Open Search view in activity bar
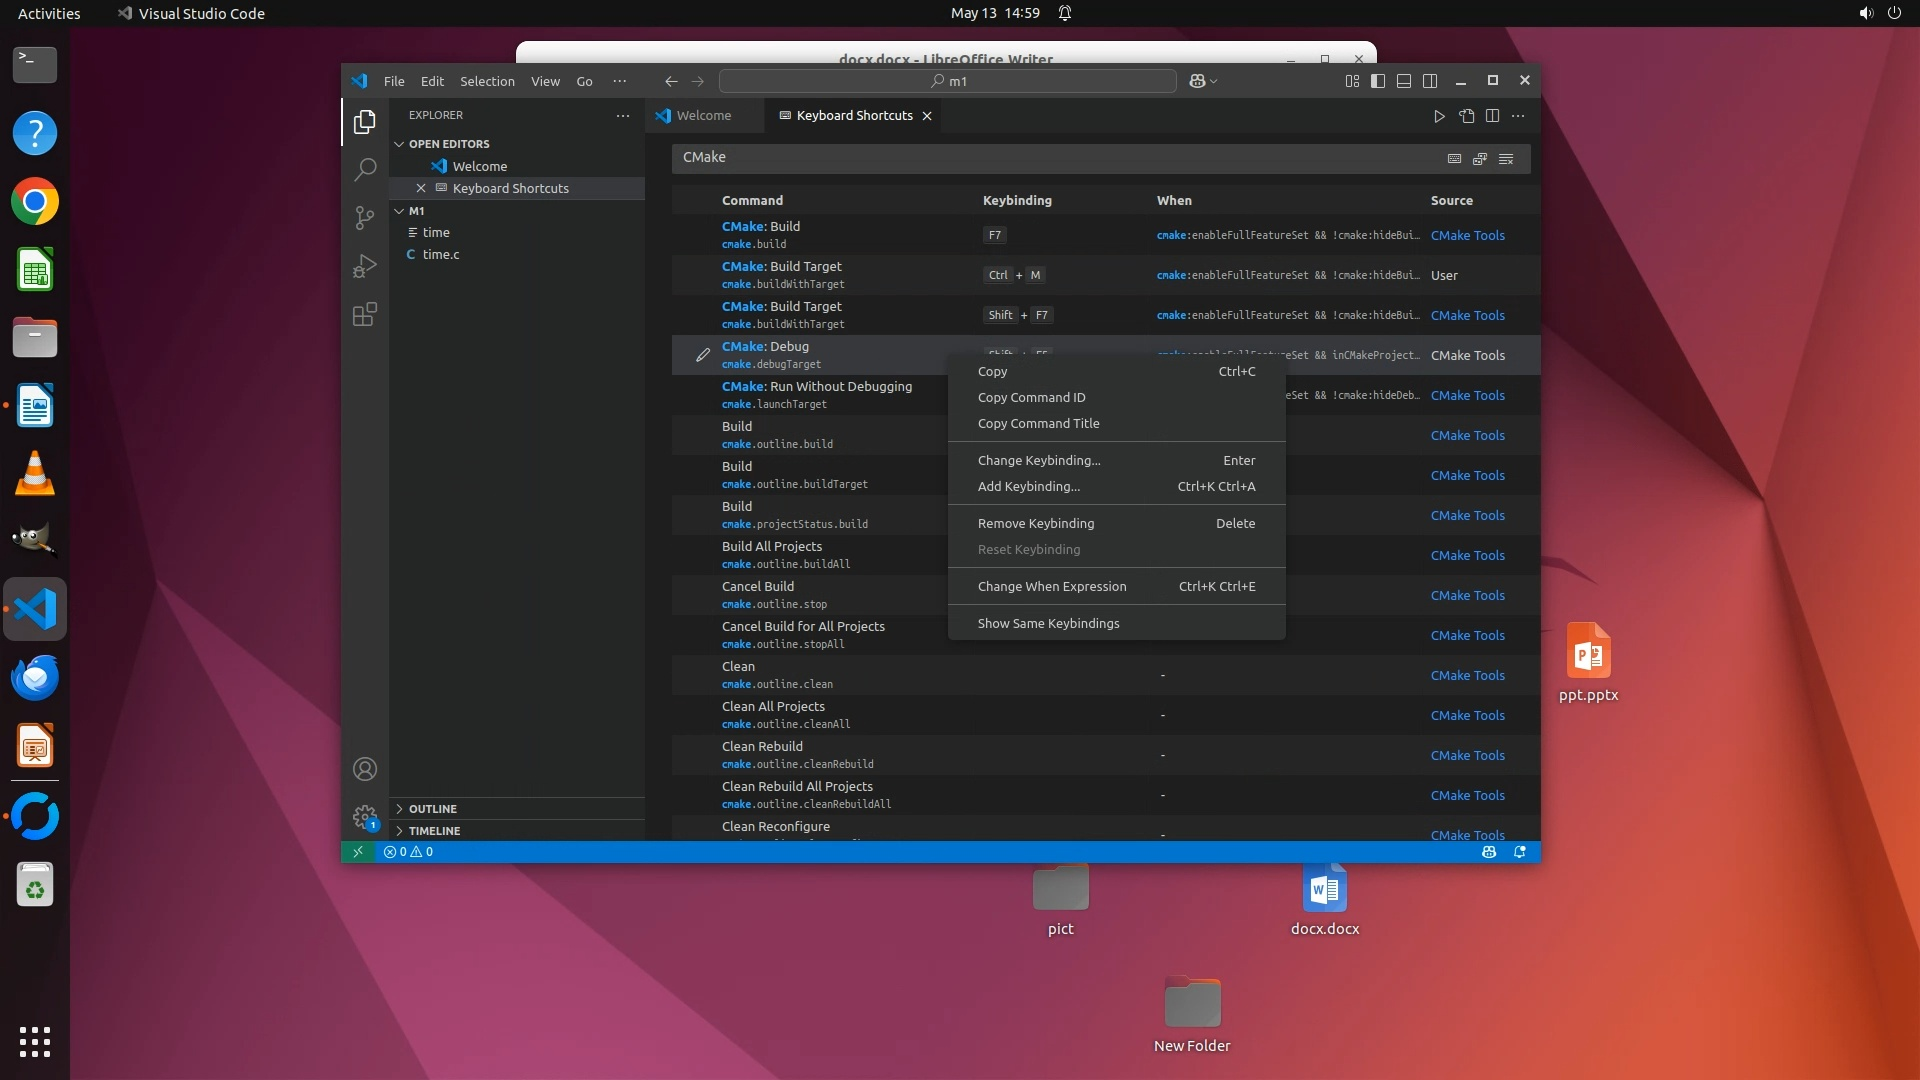Screen dimensions: 1920x1080 [365, 169]
